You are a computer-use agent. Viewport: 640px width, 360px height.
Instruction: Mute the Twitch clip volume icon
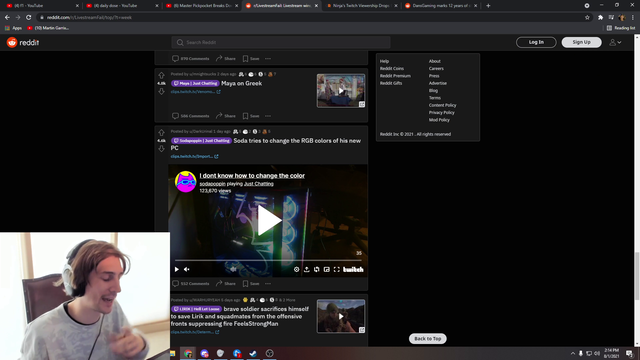click(187, 269)
